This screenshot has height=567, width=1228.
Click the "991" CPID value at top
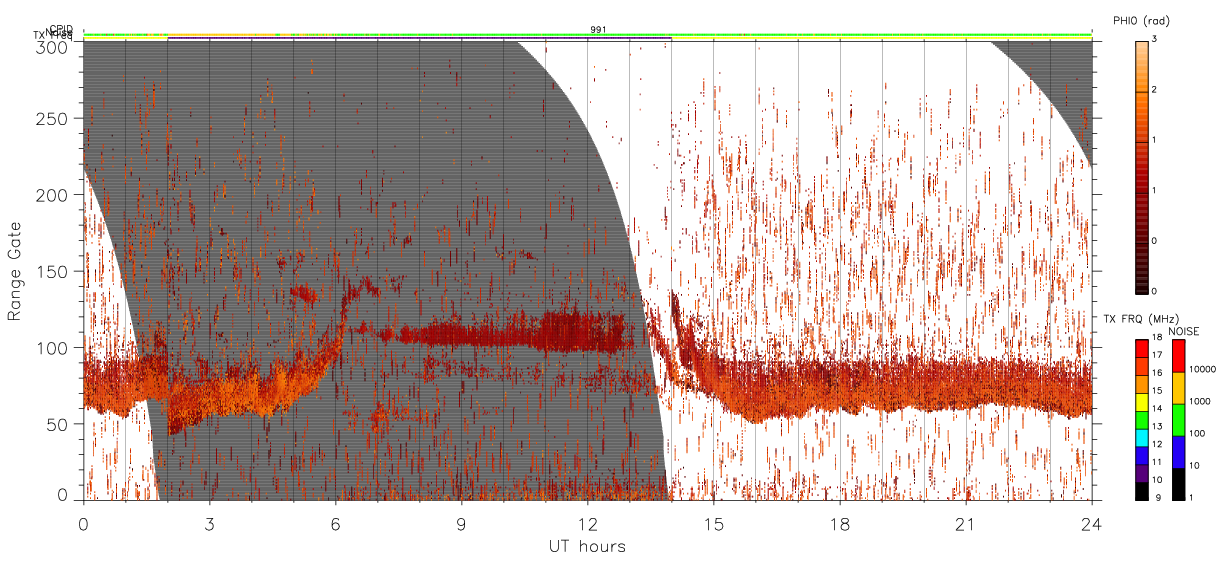pos(598,30)
